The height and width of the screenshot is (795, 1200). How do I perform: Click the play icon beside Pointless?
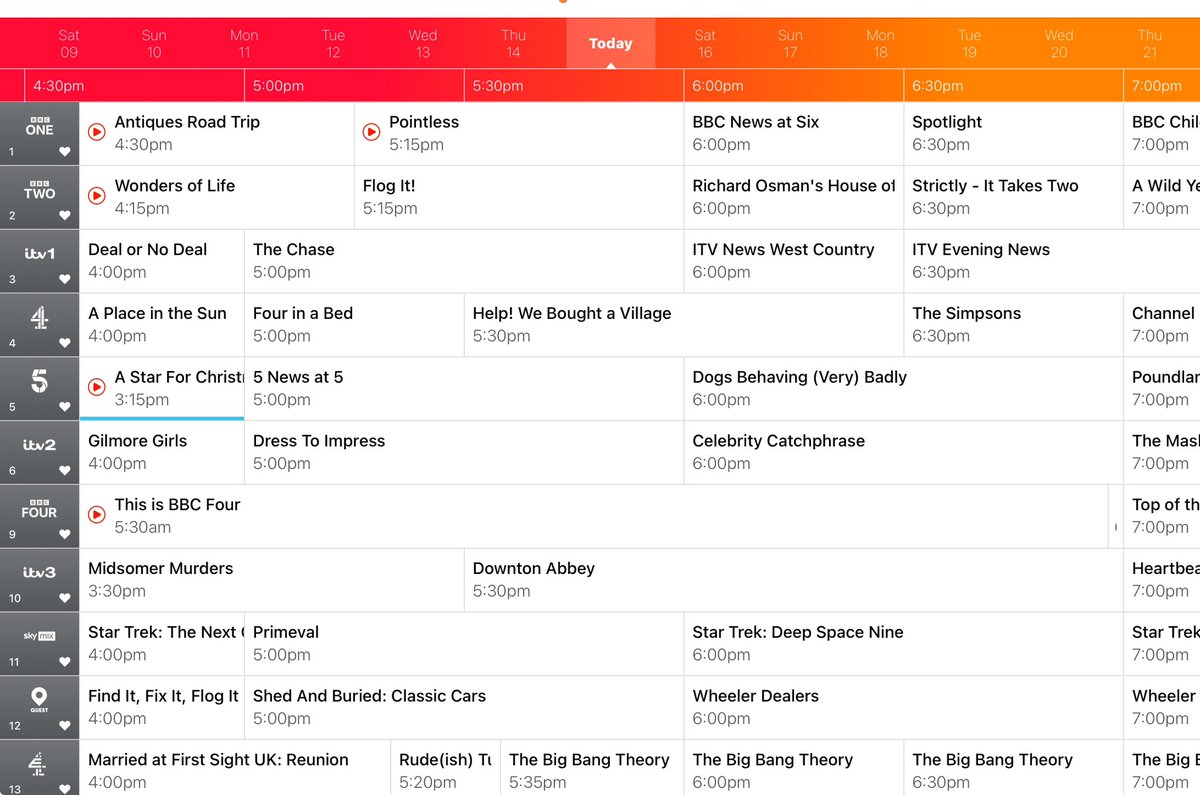[x=371, y=132]
